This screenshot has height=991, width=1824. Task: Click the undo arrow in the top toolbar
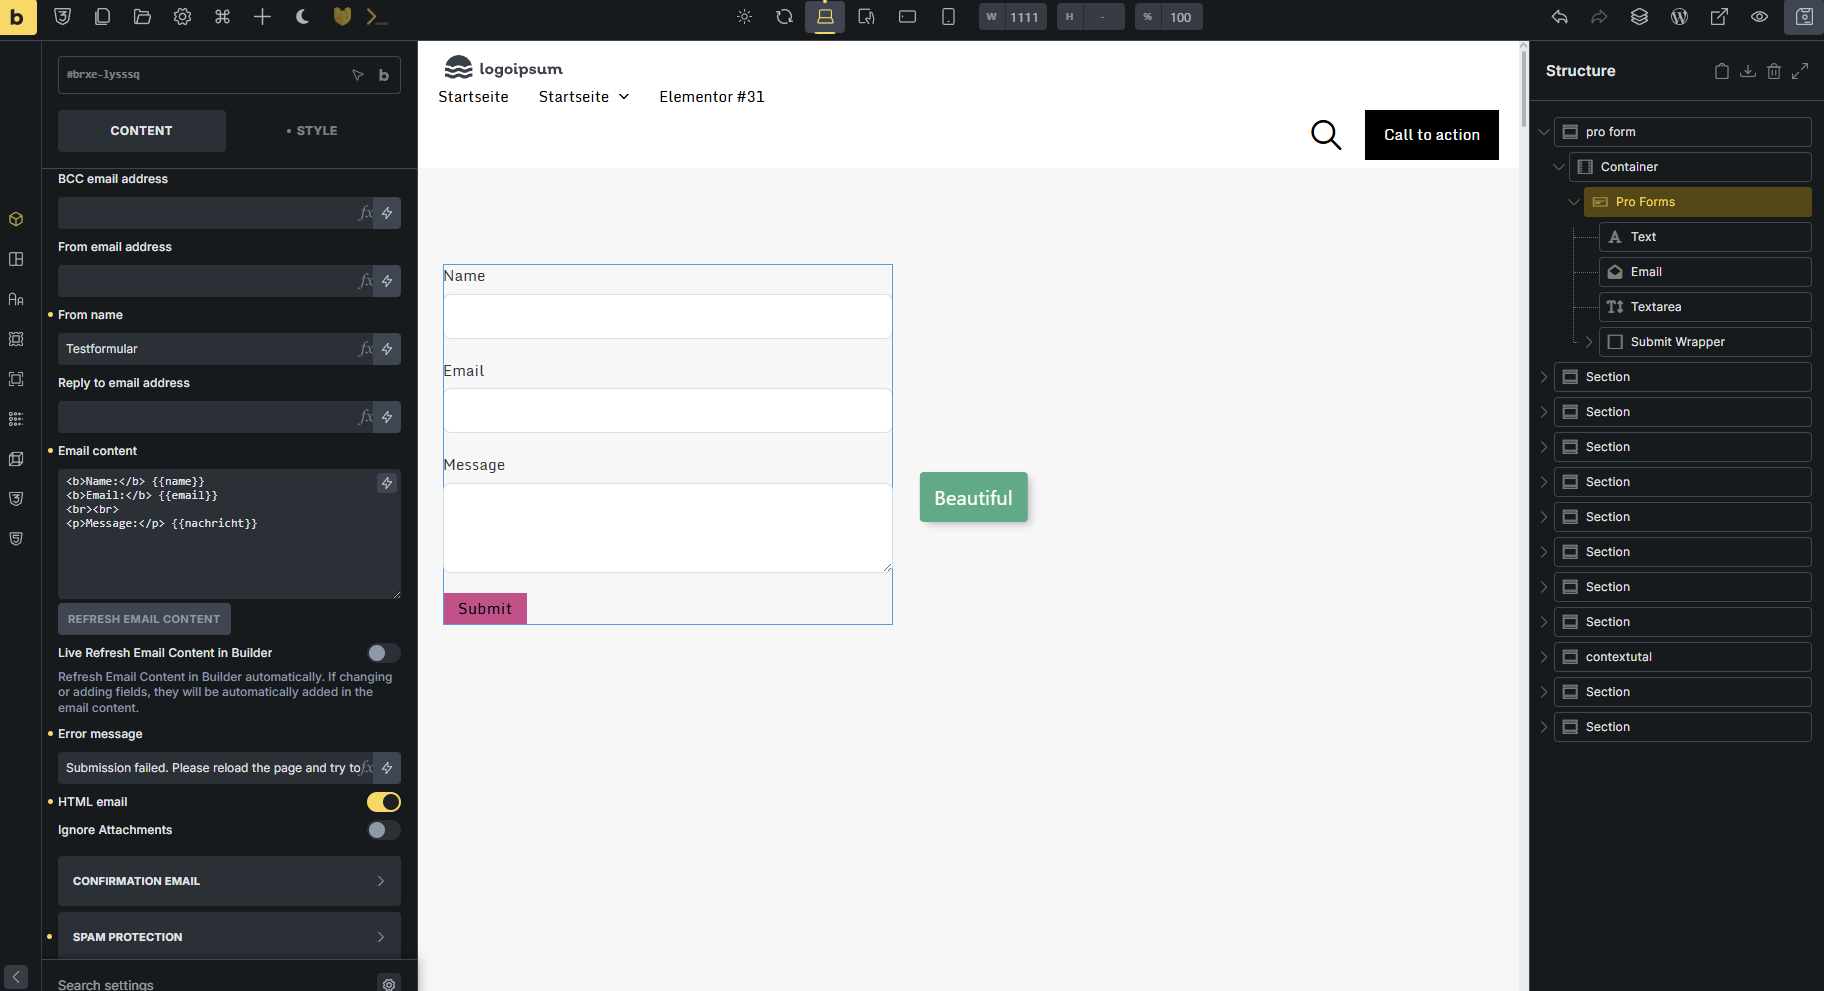pyautogui.click(x=1559, y=17)
